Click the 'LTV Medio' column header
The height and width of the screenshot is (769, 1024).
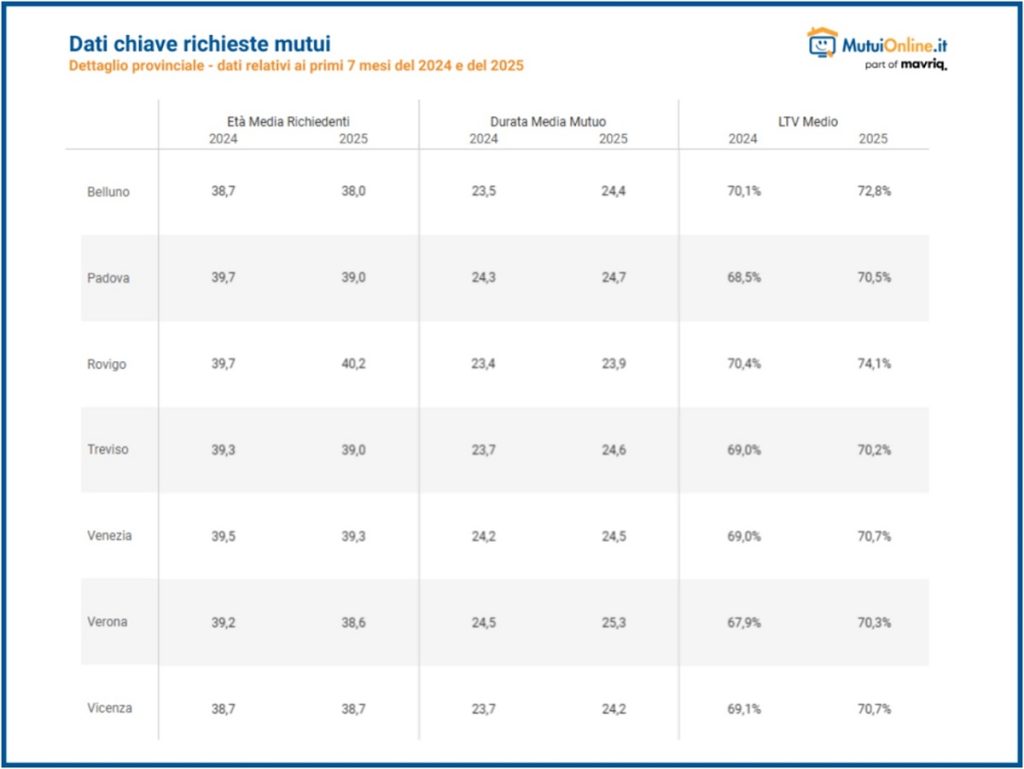(808, 122)
